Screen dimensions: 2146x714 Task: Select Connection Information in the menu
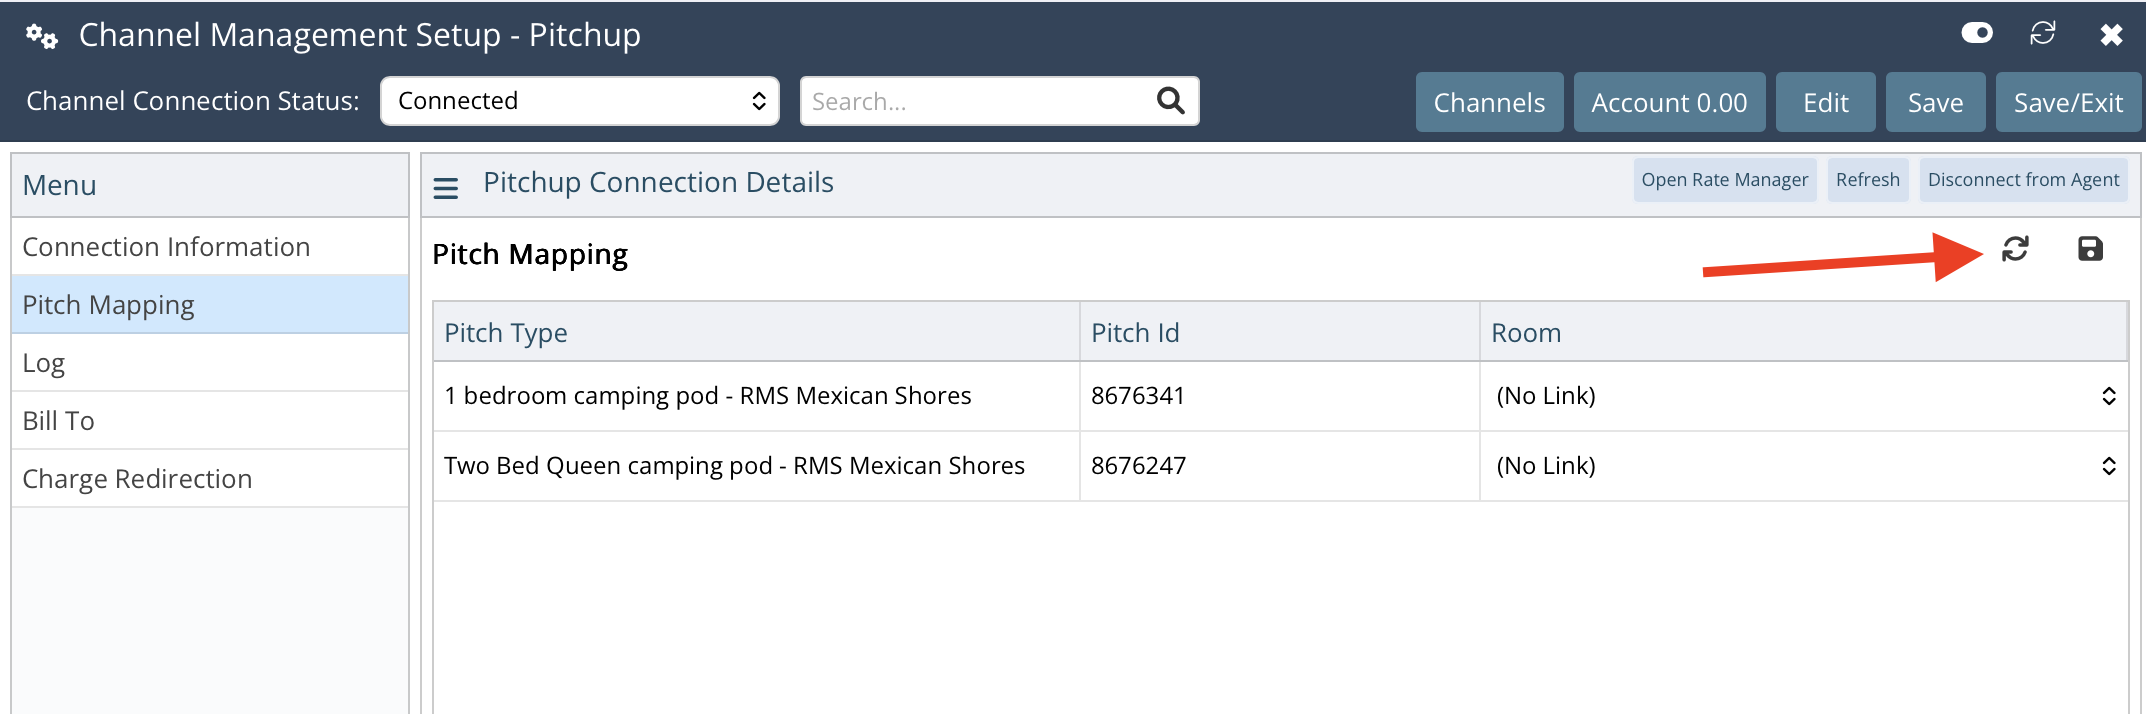(x=210, y=247)
